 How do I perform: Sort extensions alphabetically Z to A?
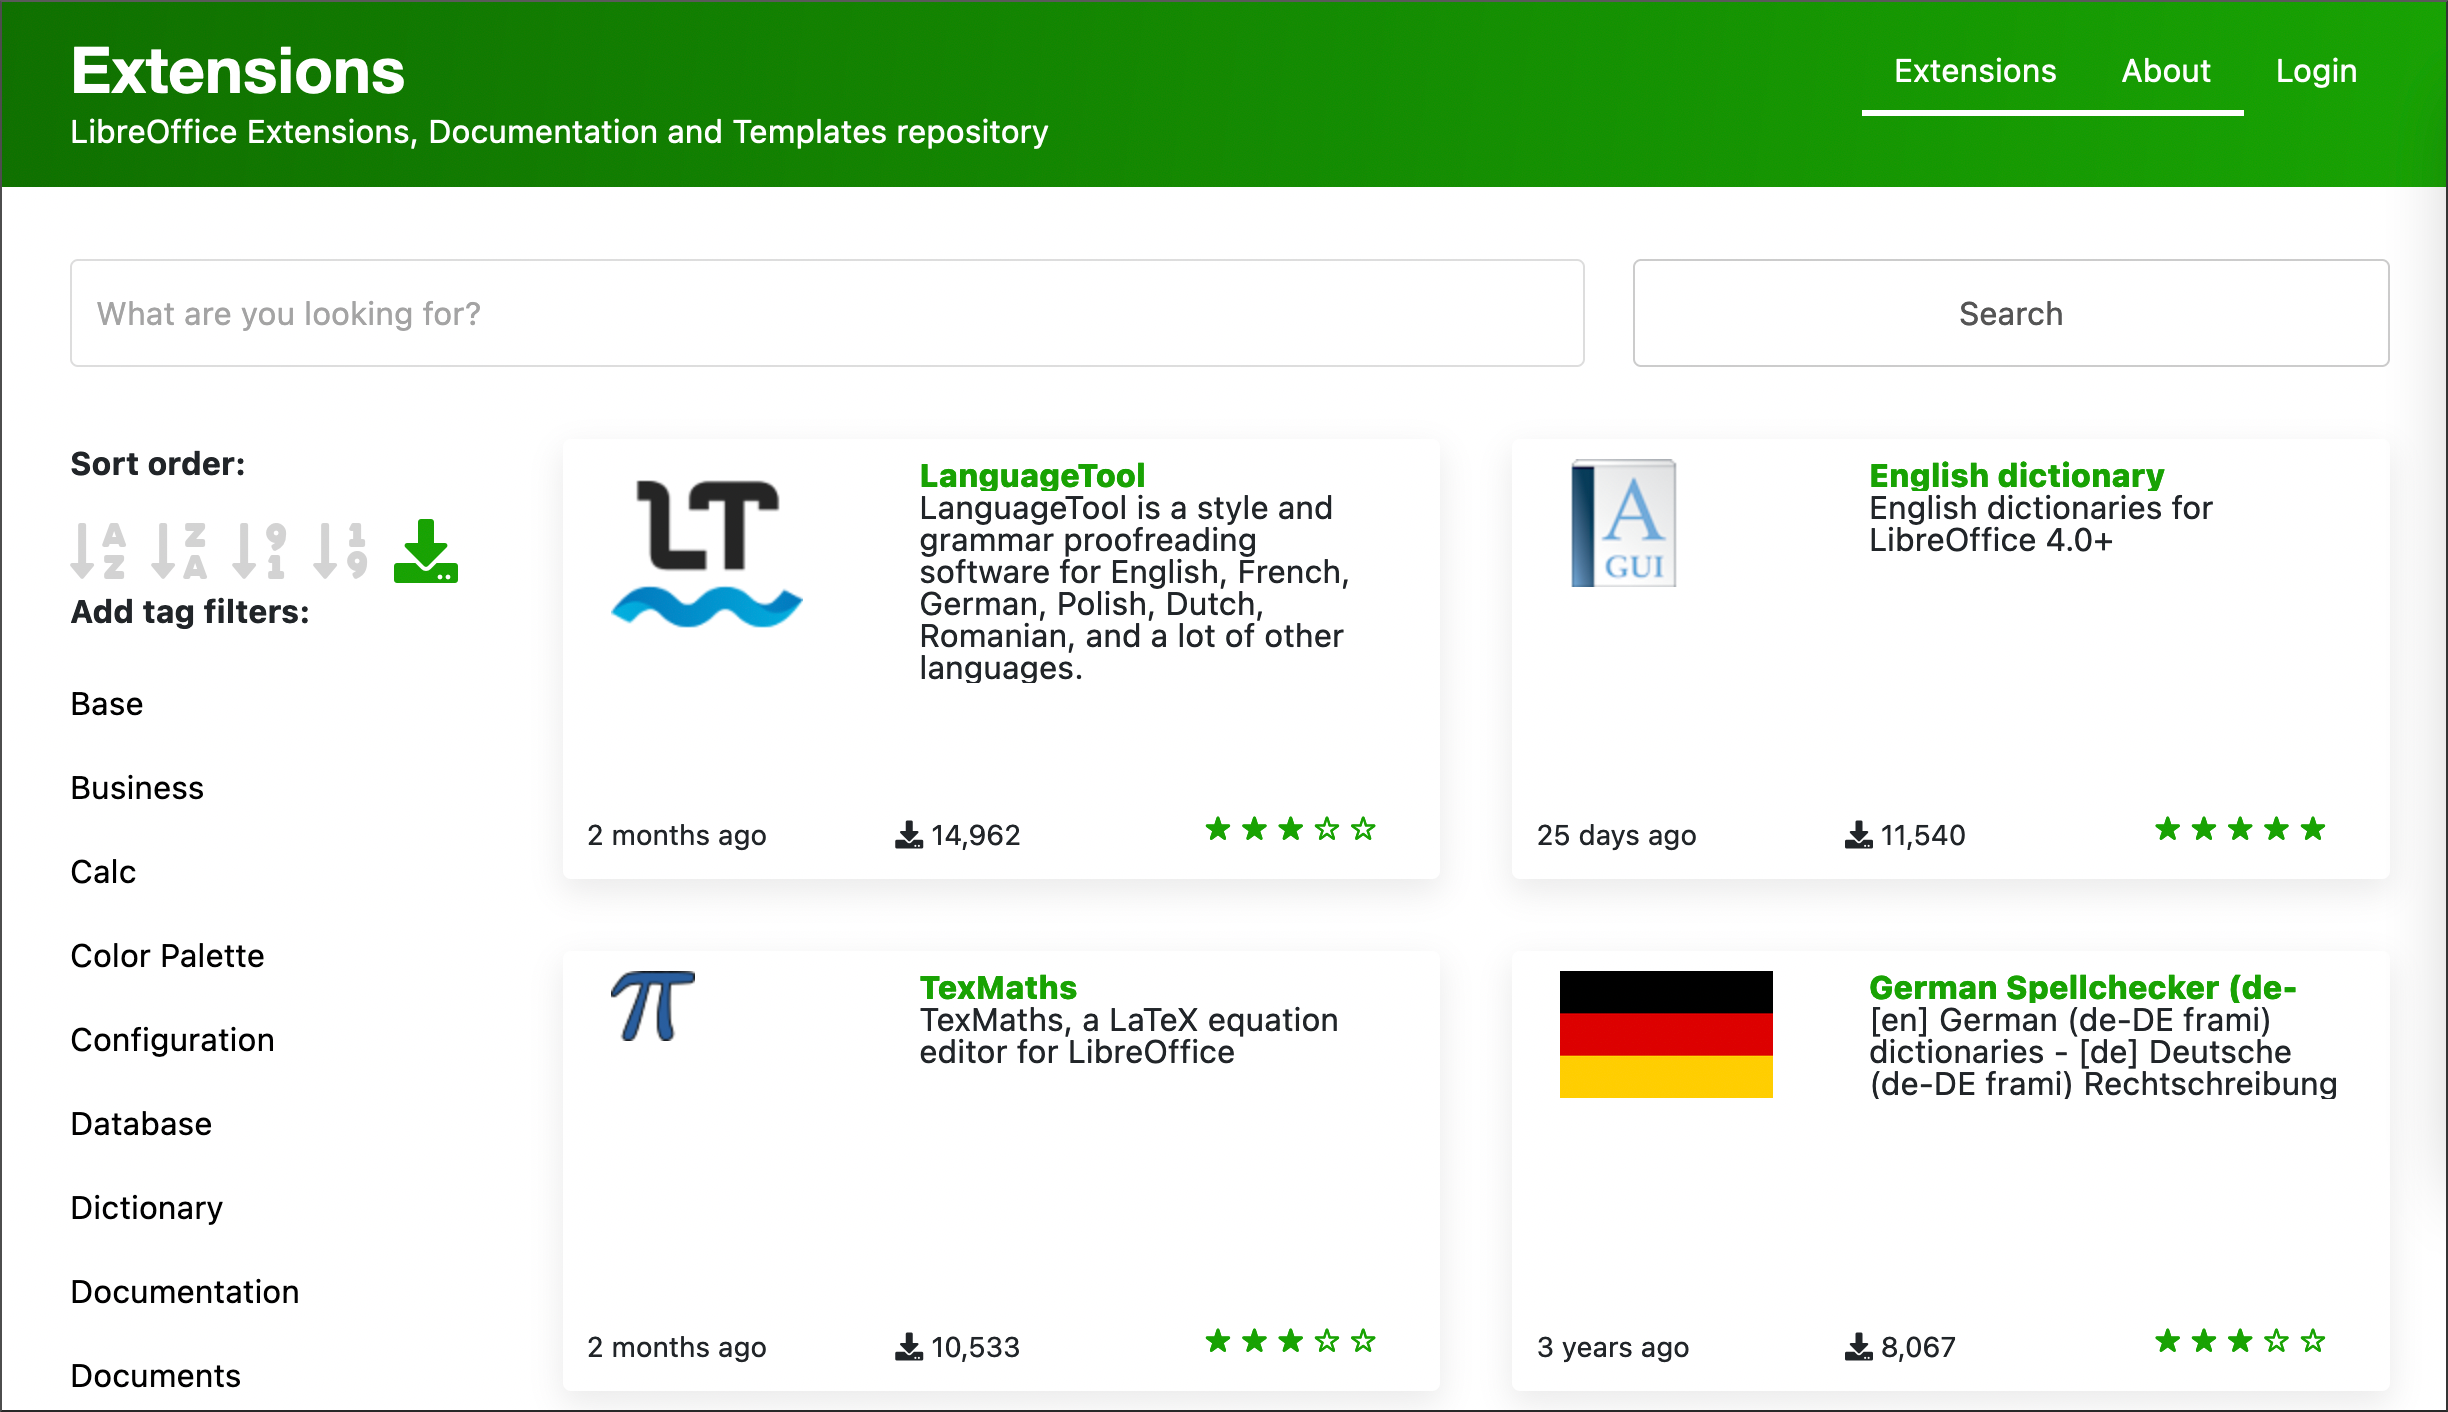[179, 550]
